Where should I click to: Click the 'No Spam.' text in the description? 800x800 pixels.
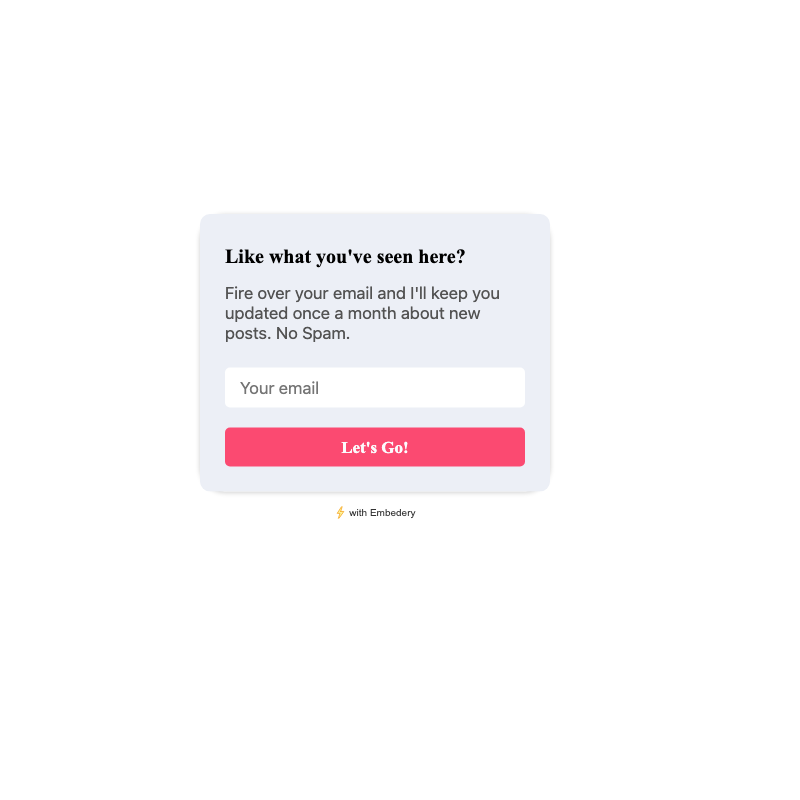[313, 333]
